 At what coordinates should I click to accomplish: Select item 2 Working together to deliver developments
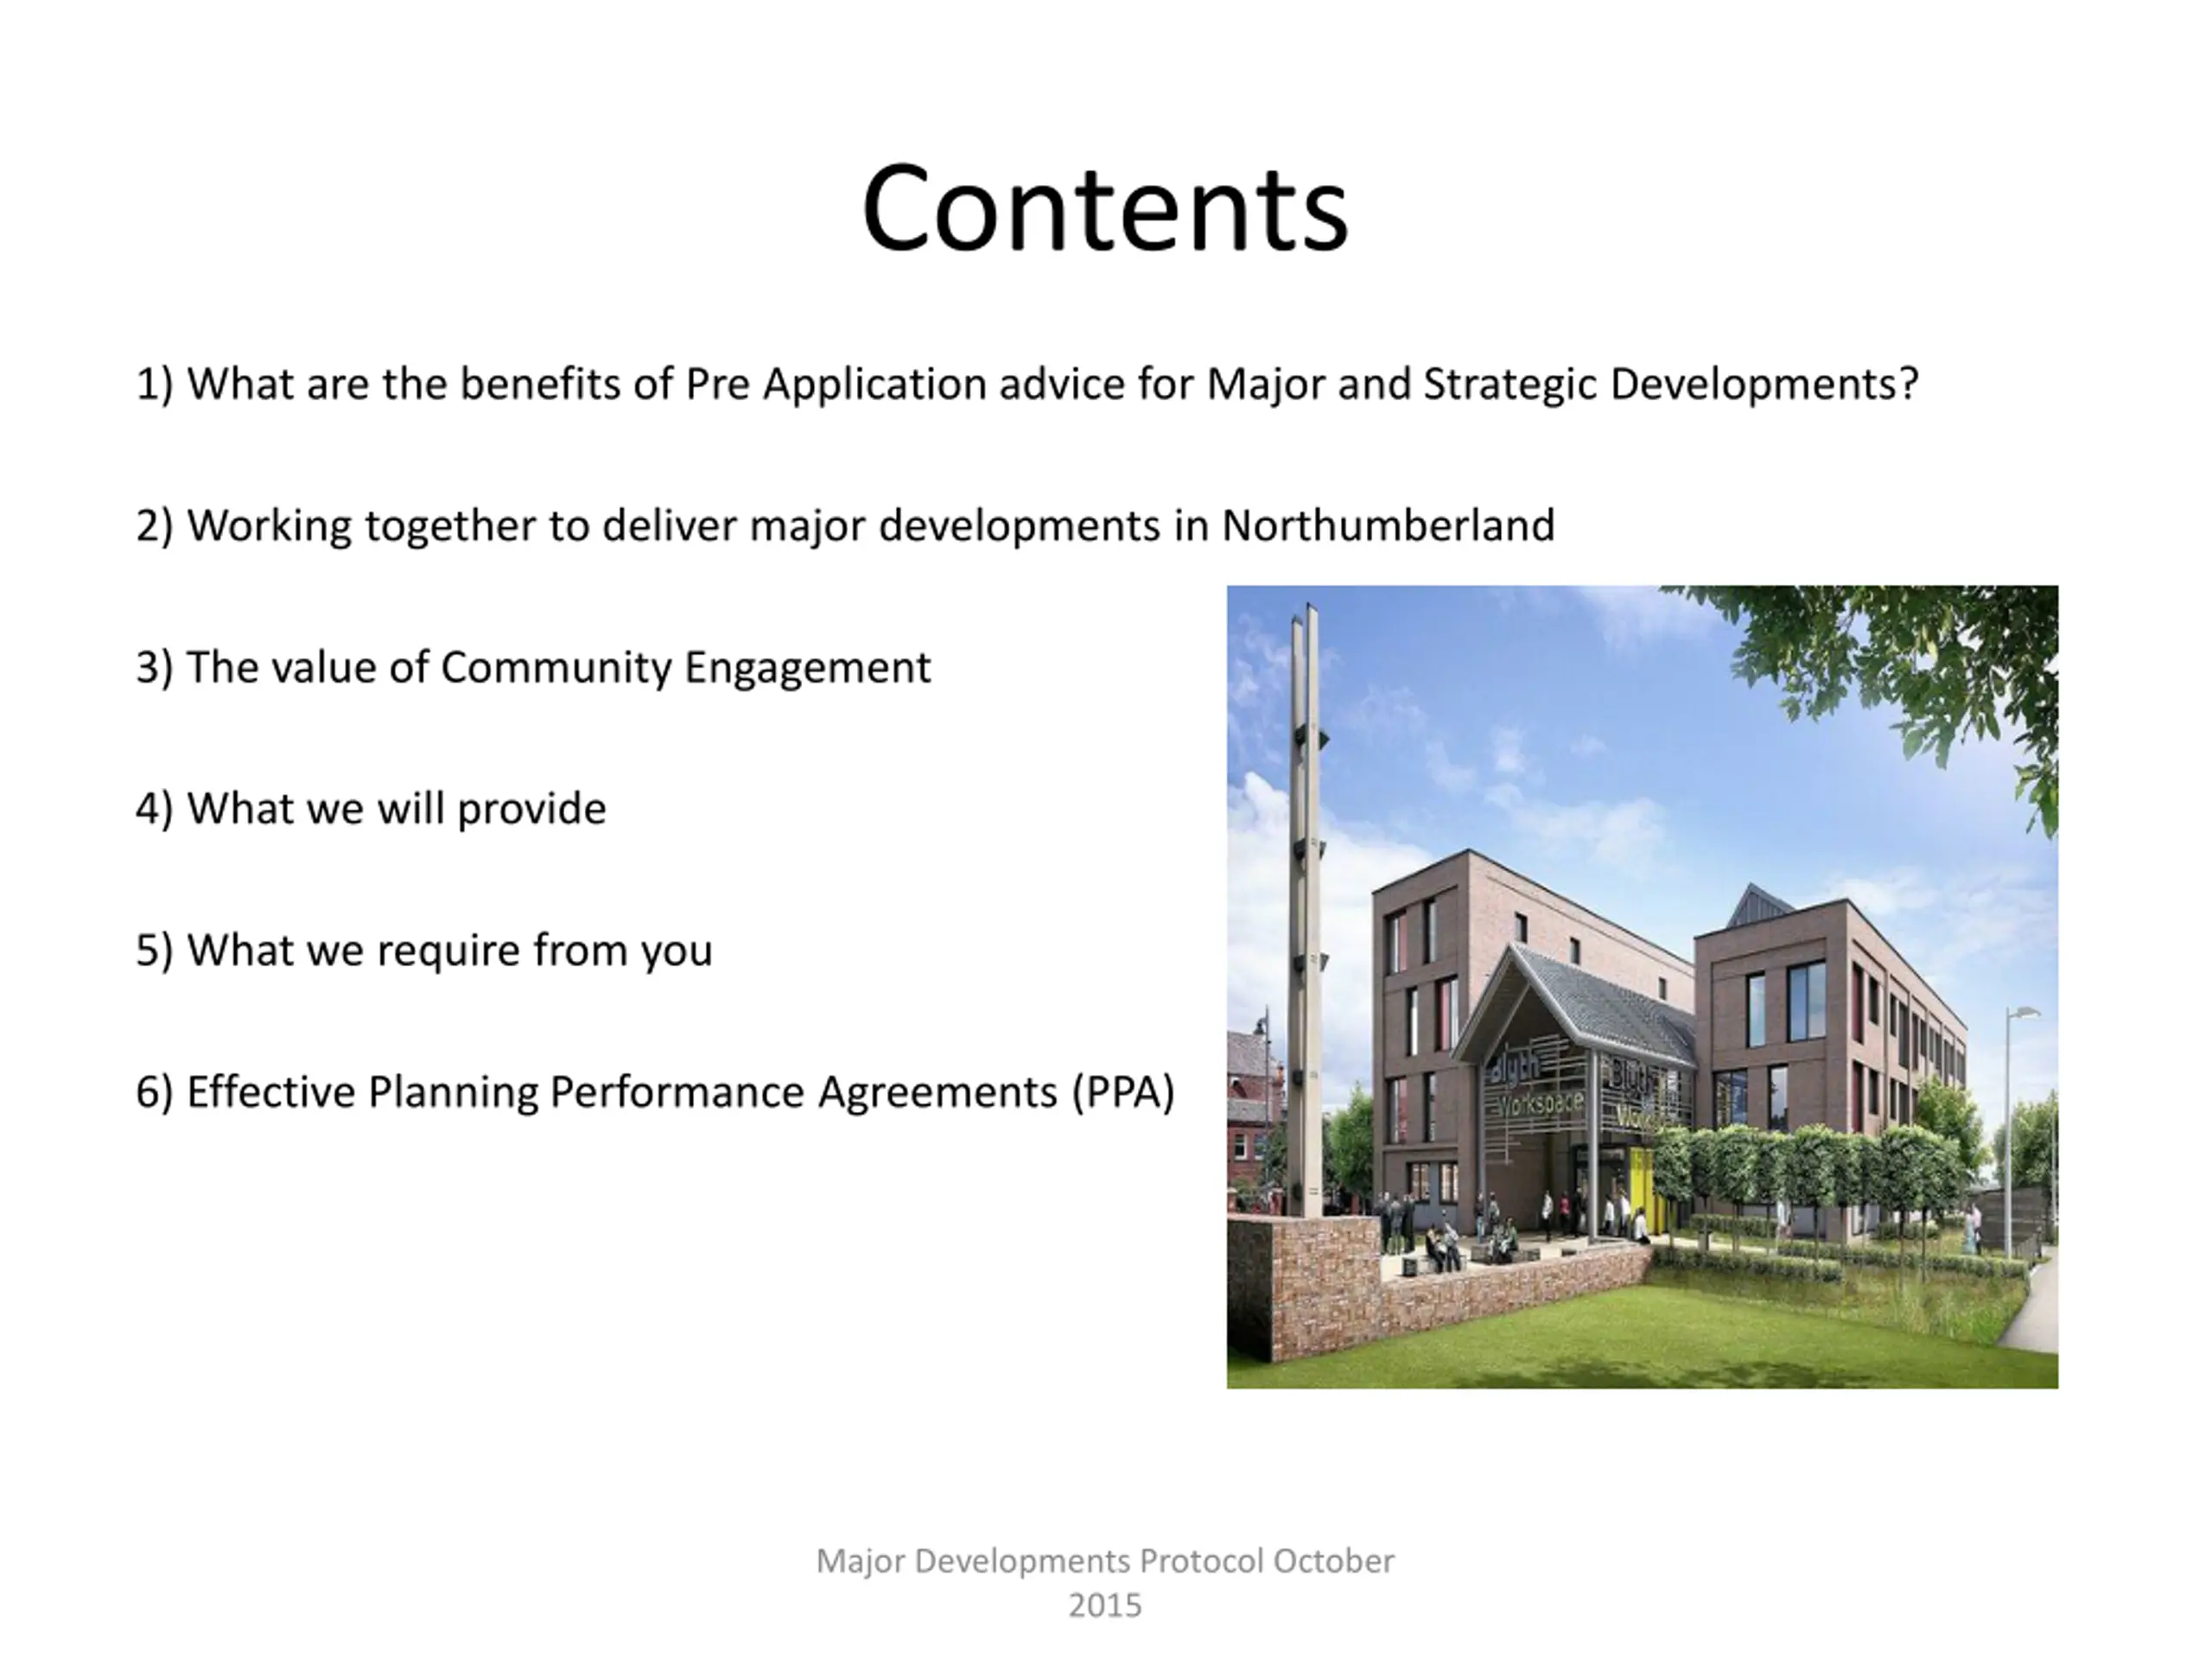(x=845, y=526)
